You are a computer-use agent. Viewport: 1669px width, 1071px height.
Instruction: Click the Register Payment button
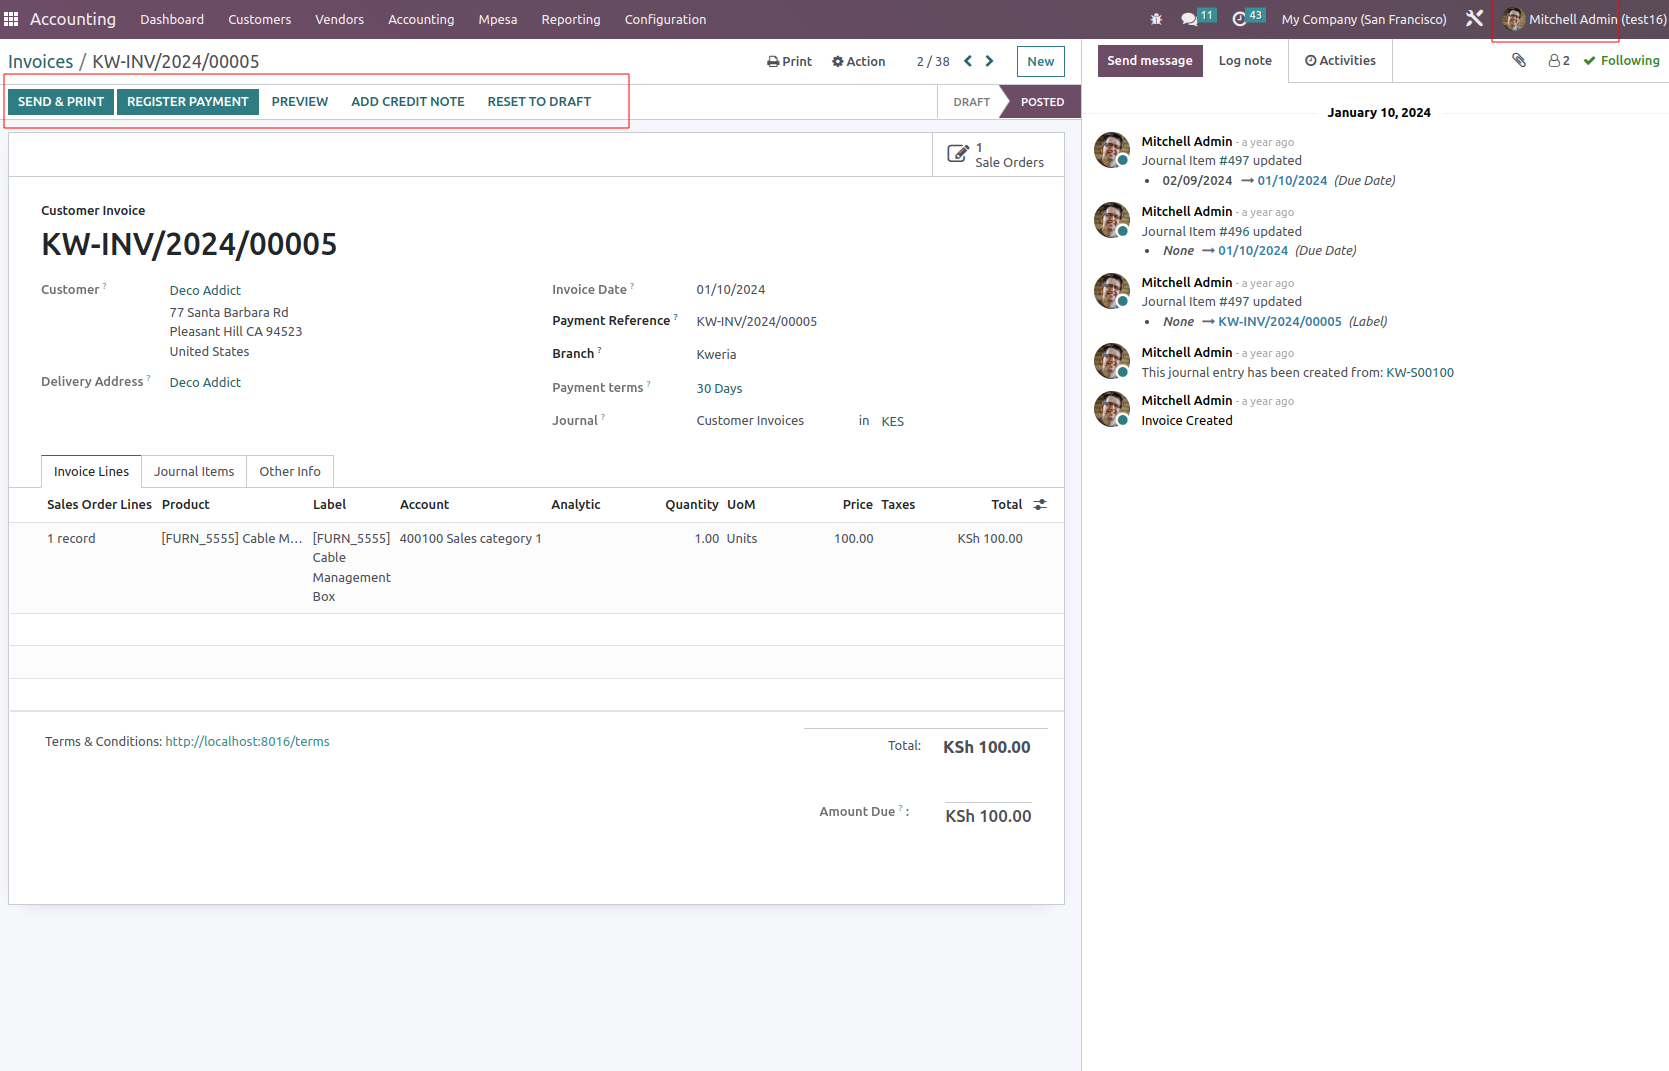click(x=187, y=102)
